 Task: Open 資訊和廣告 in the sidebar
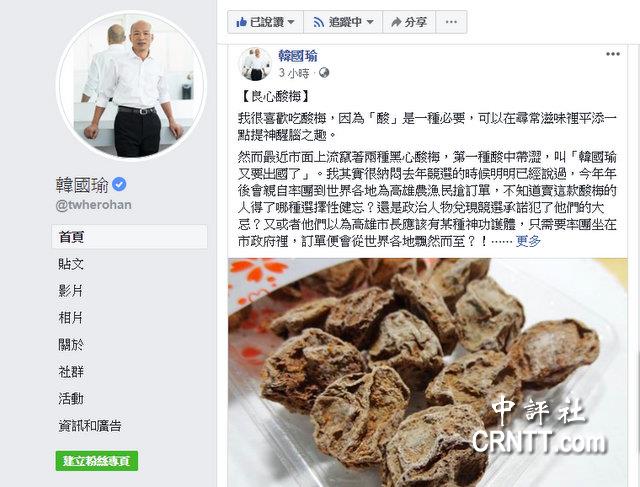click(90, 426)
